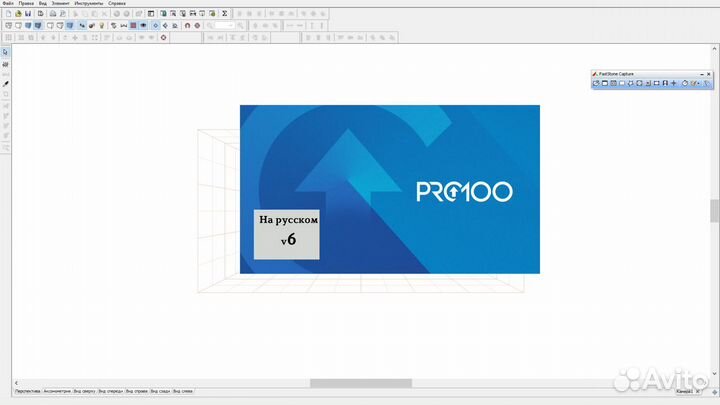Switch to the Вид сзади tab

[x=160, y=392]
